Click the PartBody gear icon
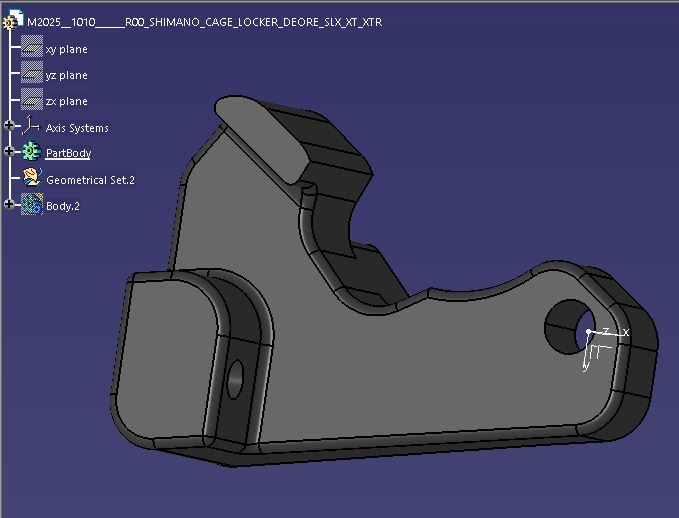679x518 pixels. pyautogui.click(x=32, y=151)
